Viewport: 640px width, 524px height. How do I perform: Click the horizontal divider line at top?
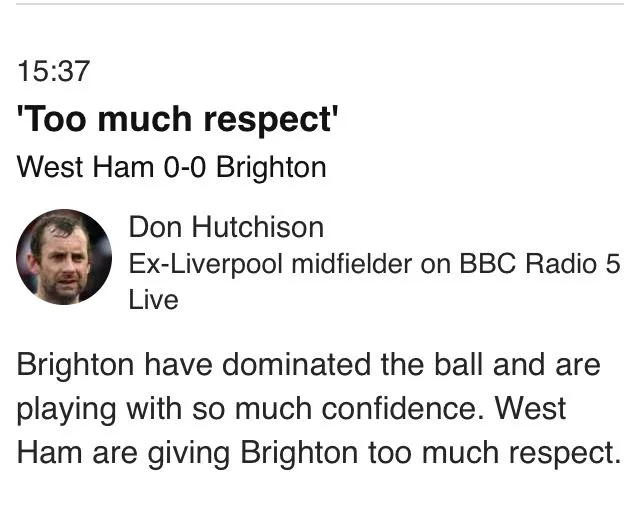(x=320, y=4)
